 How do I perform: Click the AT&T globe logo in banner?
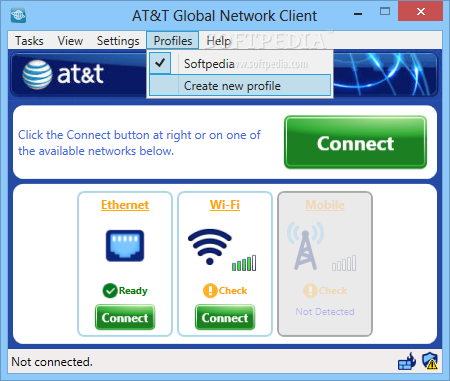point(37,75)
